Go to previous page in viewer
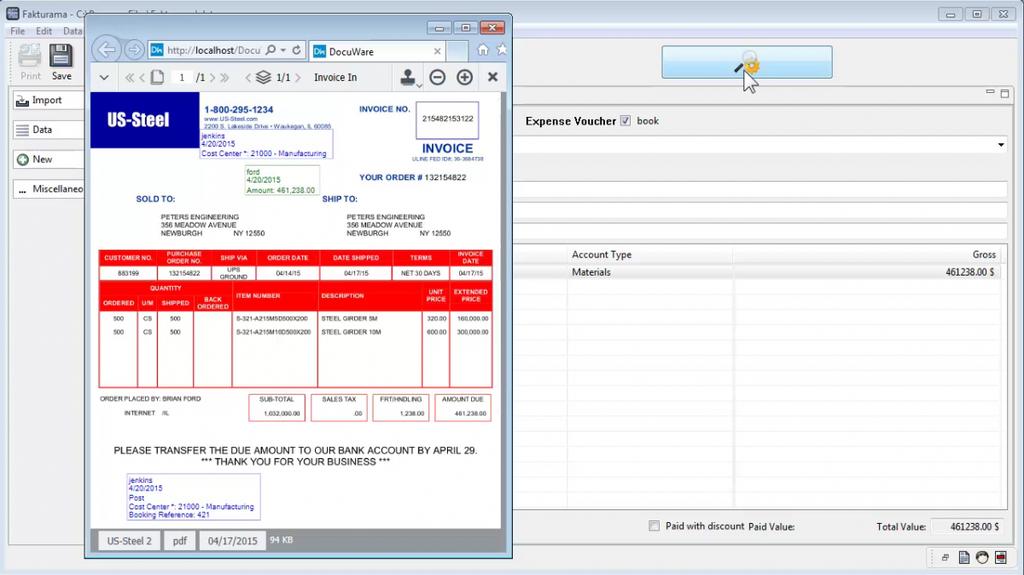Viewport: 1024px width, 575px height. [x=142, y=78]
